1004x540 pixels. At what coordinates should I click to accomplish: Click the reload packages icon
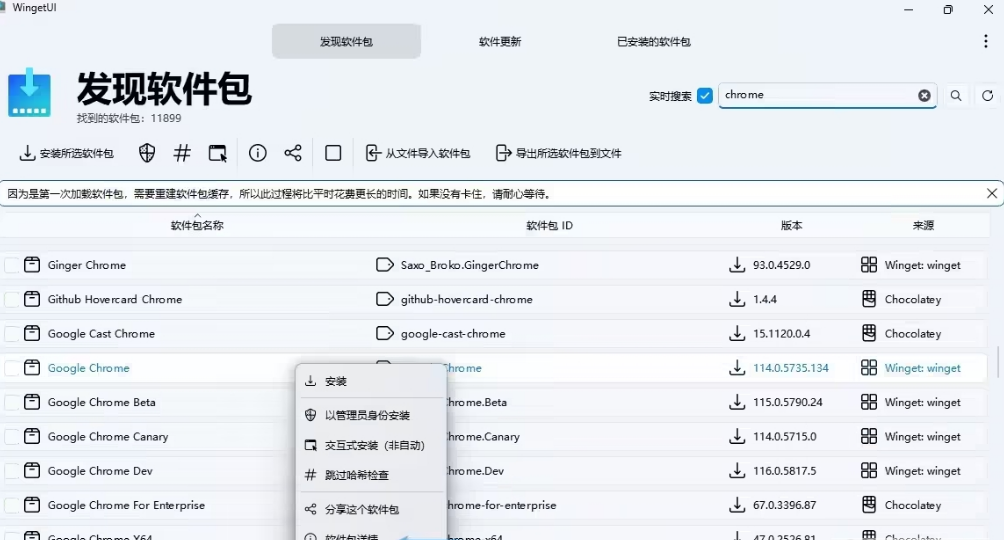pos(987,95)
